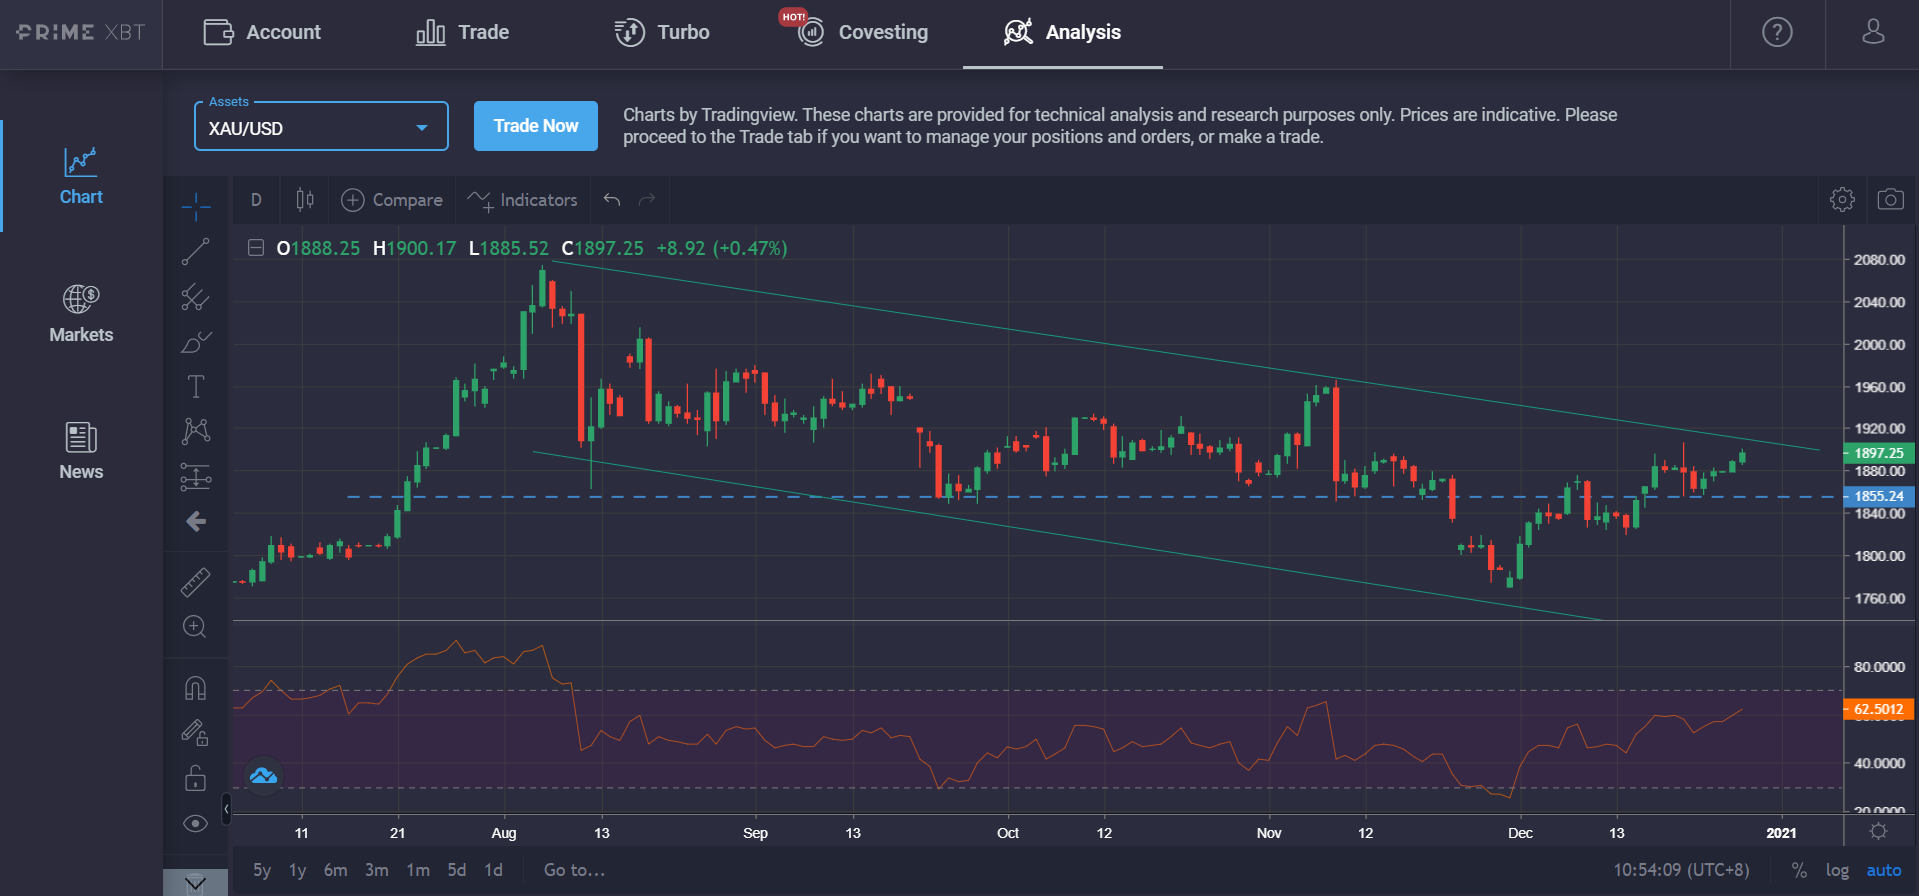Set the time range to 1m
The width and height of the screenshot is (1919, 896).
[418, 870]
